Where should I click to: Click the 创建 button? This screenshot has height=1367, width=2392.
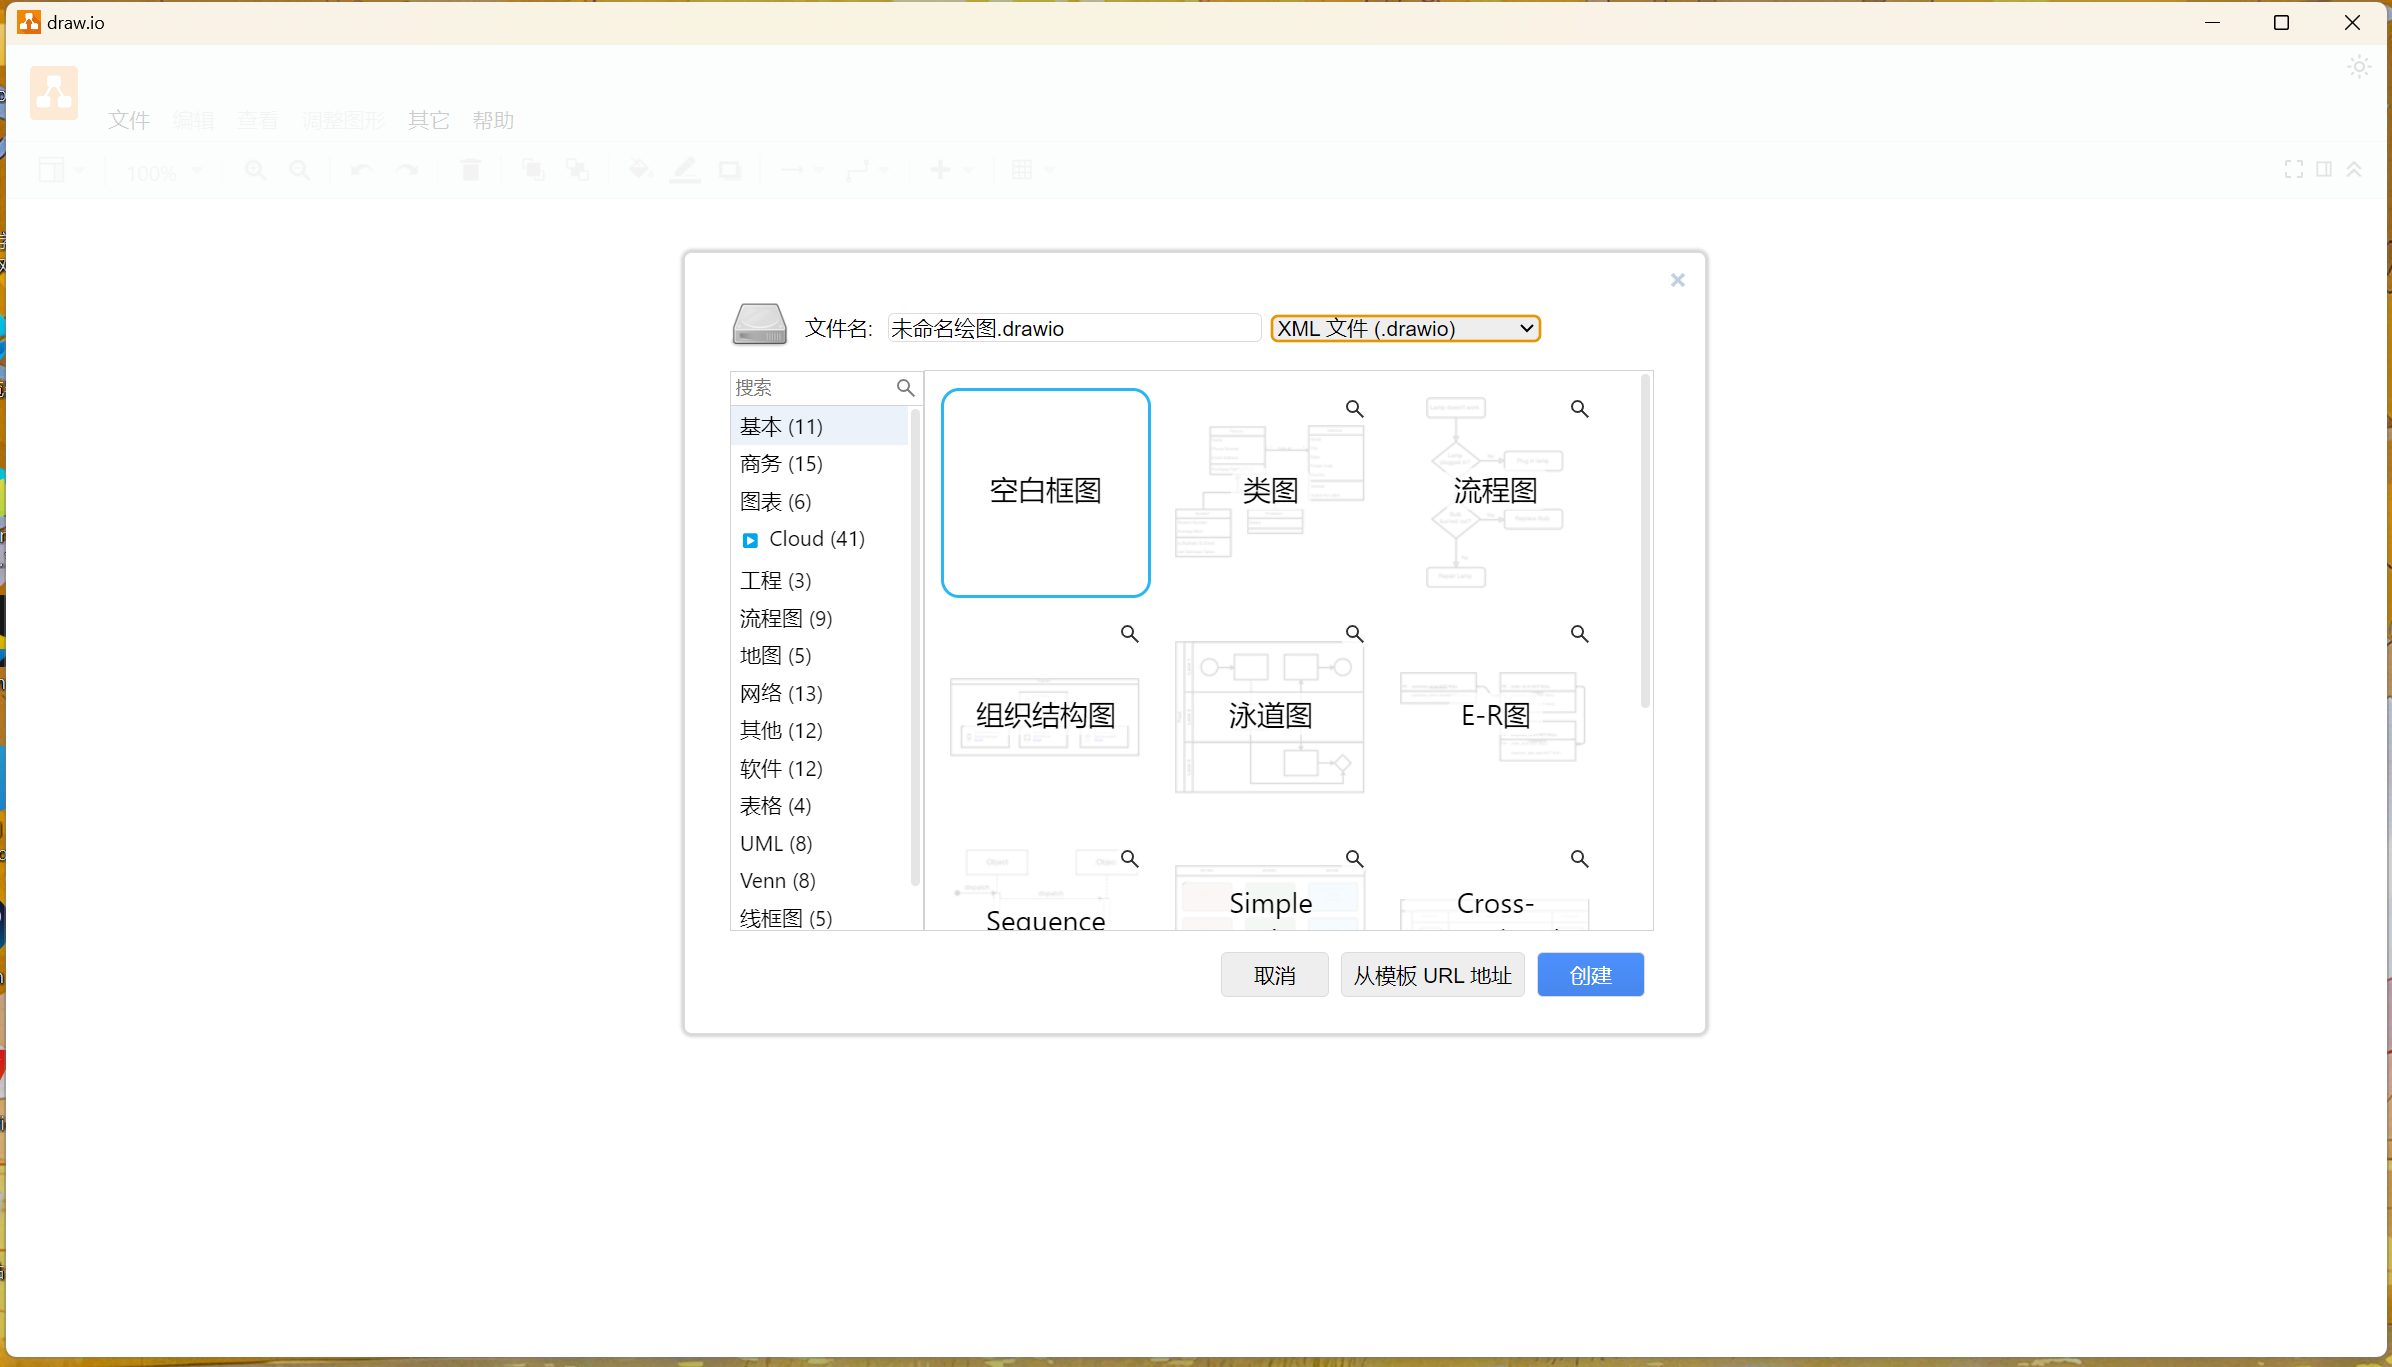pos(1590,975)
